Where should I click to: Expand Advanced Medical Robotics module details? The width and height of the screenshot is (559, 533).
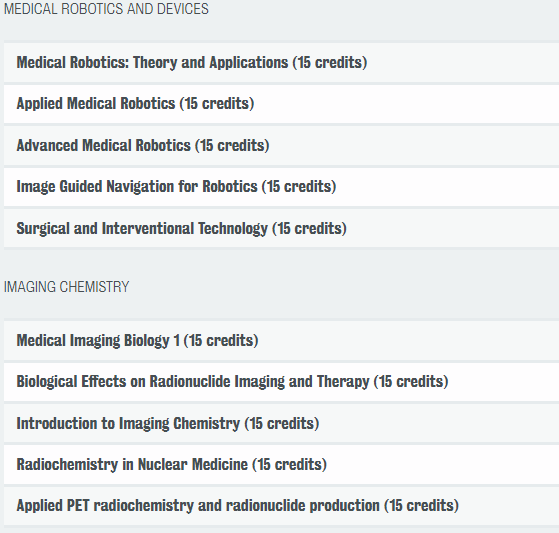coord(281,145)
